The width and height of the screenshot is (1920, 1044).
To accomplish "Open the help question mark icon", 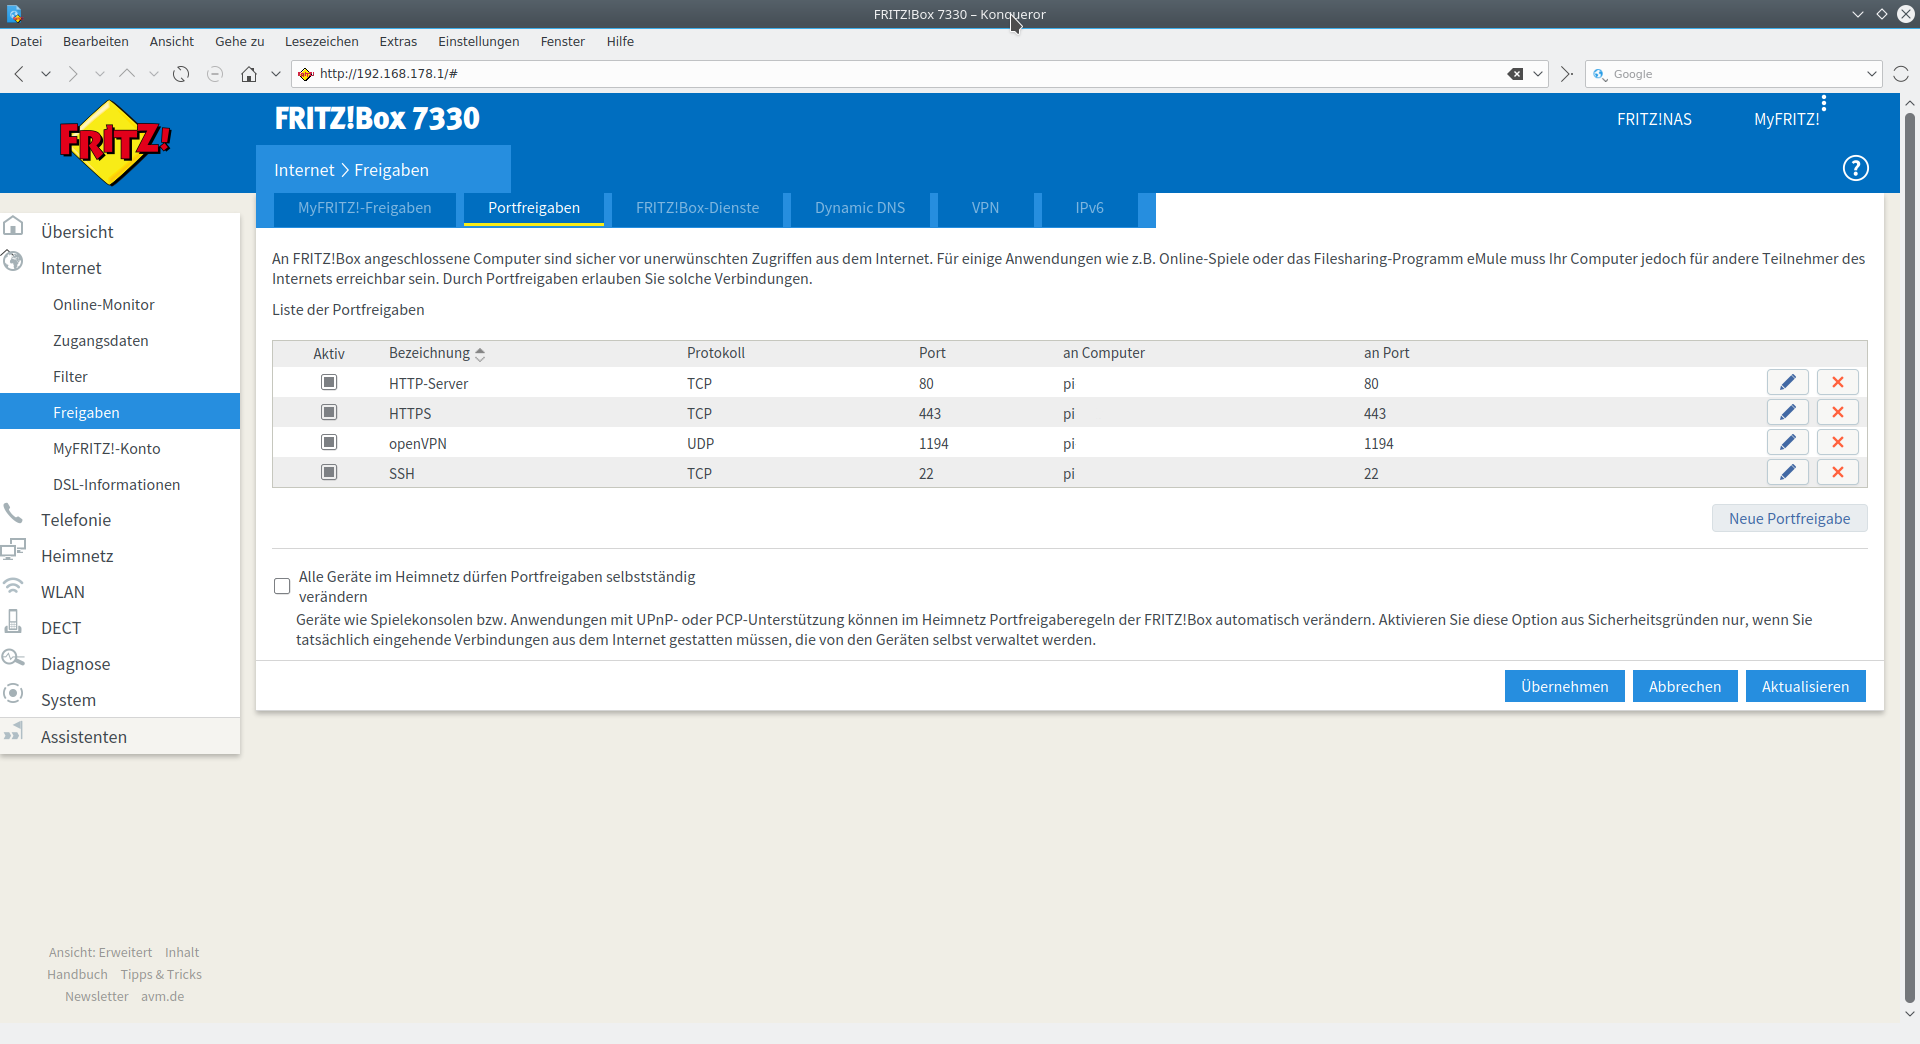I will coord(1855,168).
